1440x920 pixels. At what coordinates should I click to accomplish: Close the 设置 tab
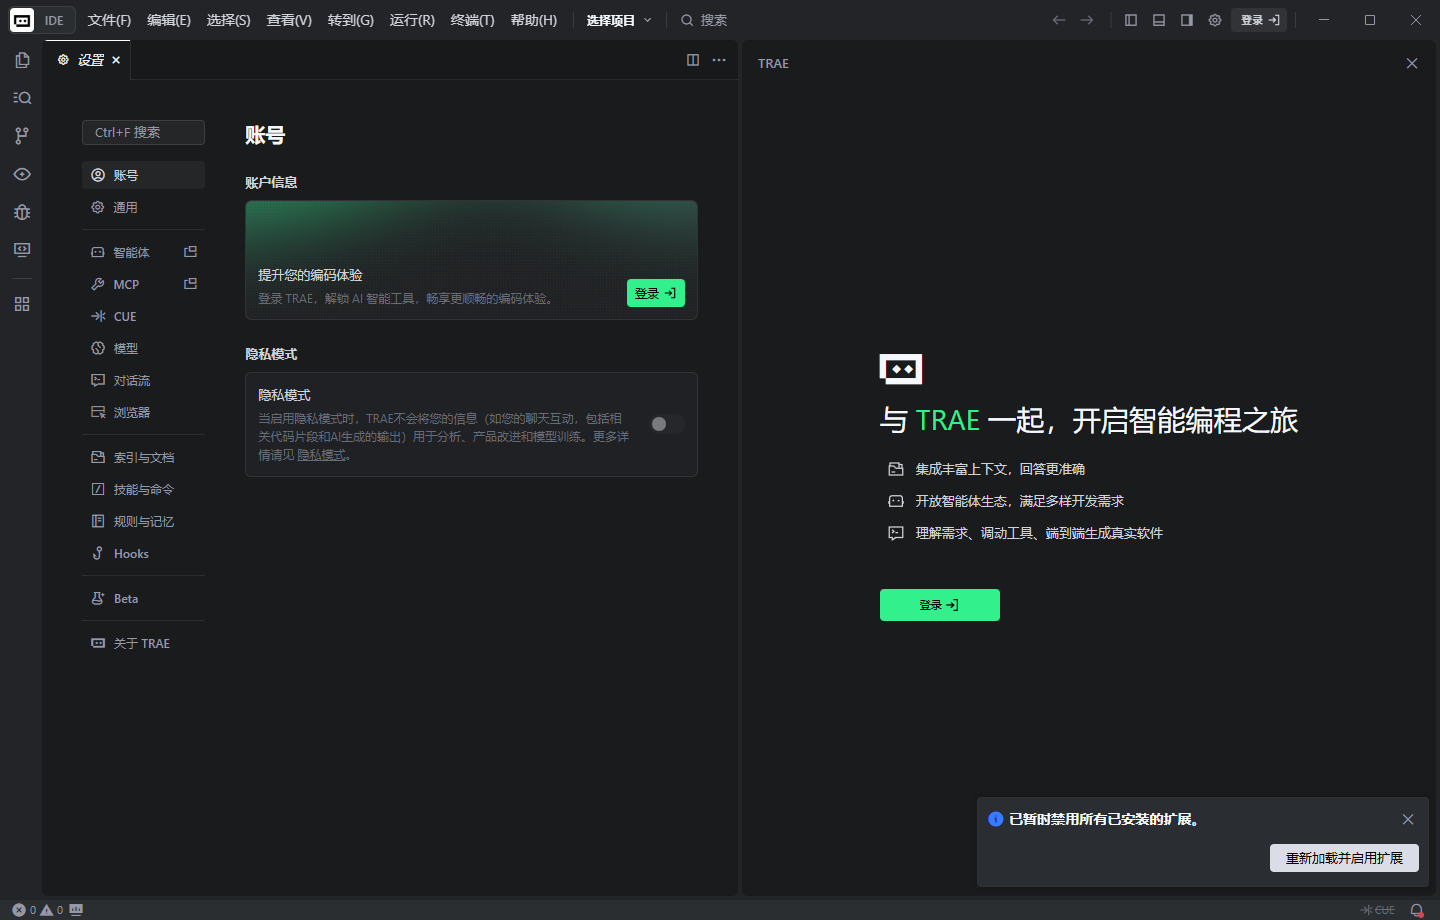coord(116,60)
